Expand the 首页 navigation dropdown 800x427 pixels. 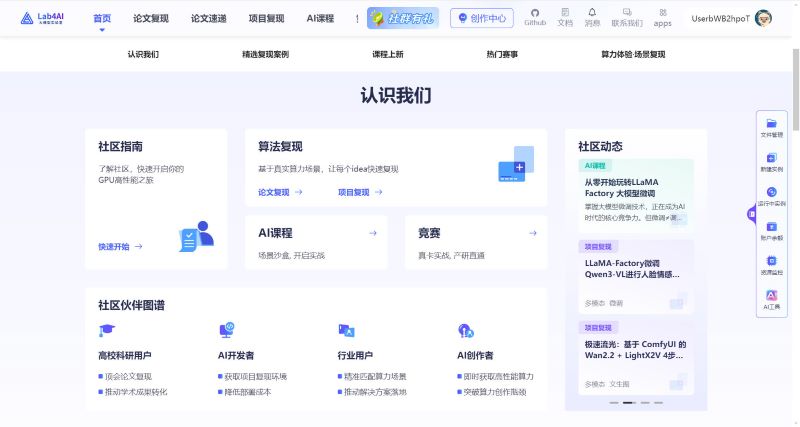102,30
